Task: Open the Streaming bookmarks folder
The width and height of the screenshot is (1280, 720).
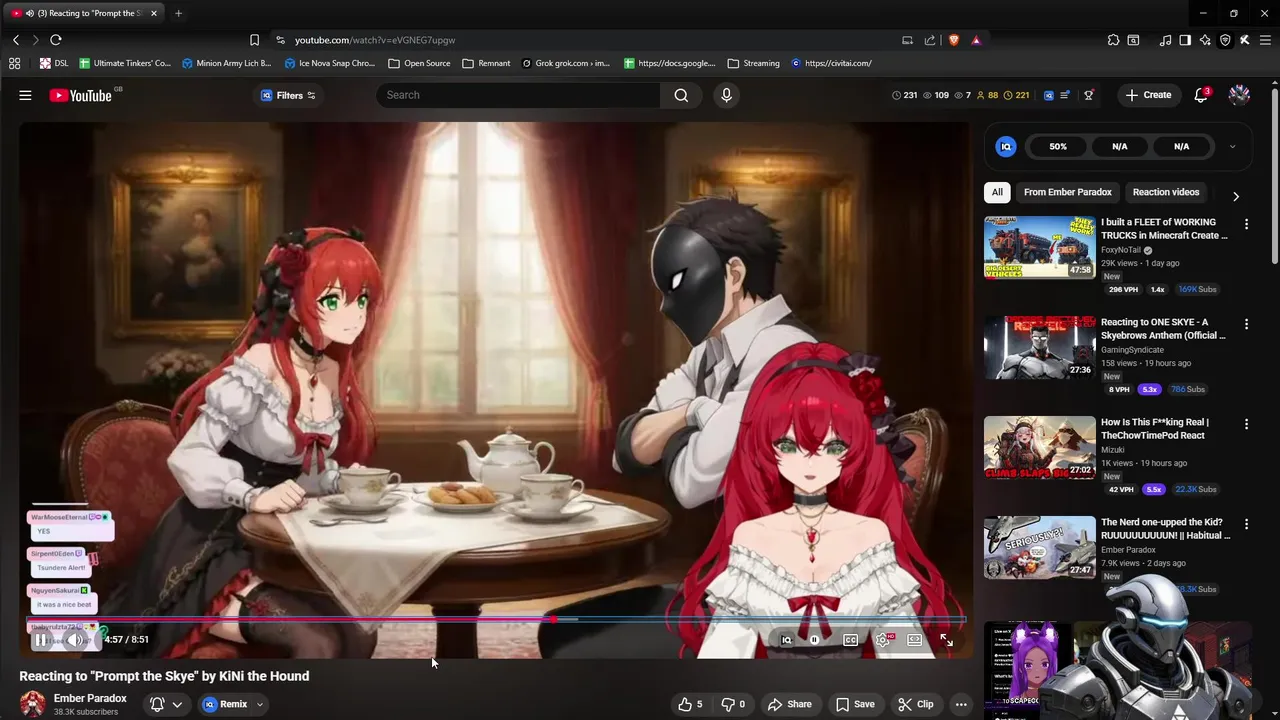Action: [x=753, y=63]
